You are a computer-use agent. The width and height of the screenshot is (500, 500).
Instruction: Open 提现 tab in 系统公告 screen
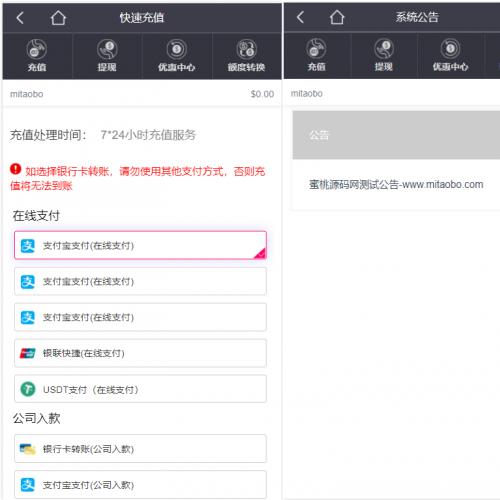click(x=384, y=55)
